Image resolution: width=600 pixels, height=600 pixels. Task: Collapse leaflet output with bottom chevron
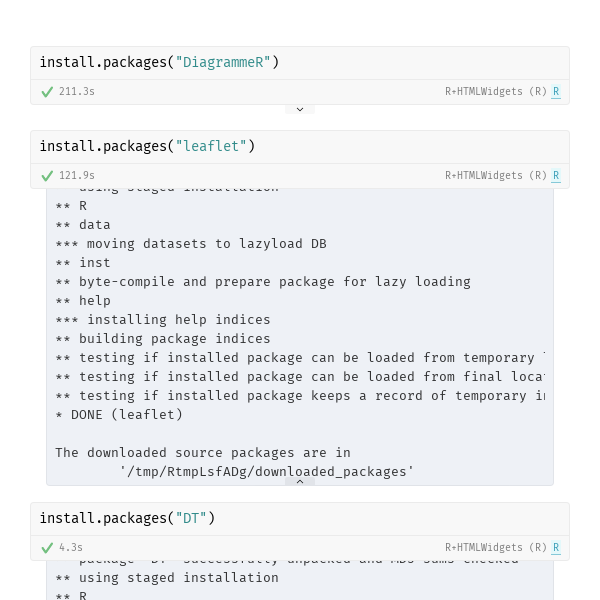point(300,481)
